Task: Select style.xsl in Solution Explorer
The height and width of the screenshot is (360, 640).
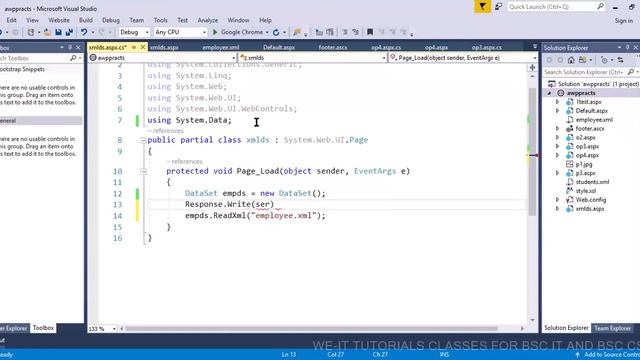Action: pyautogui.click(x=585, y=191)
